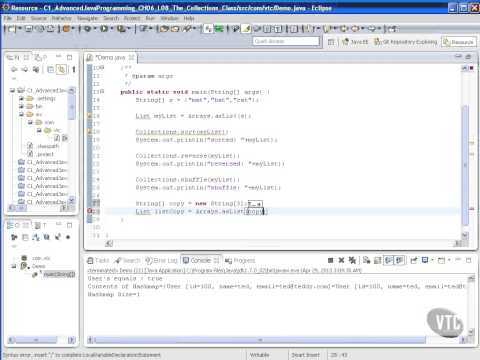The width and height of the screenshot is (480, 360).
Task: Toggle Show Console When Standard Out Changes
Action: (388, 260)
